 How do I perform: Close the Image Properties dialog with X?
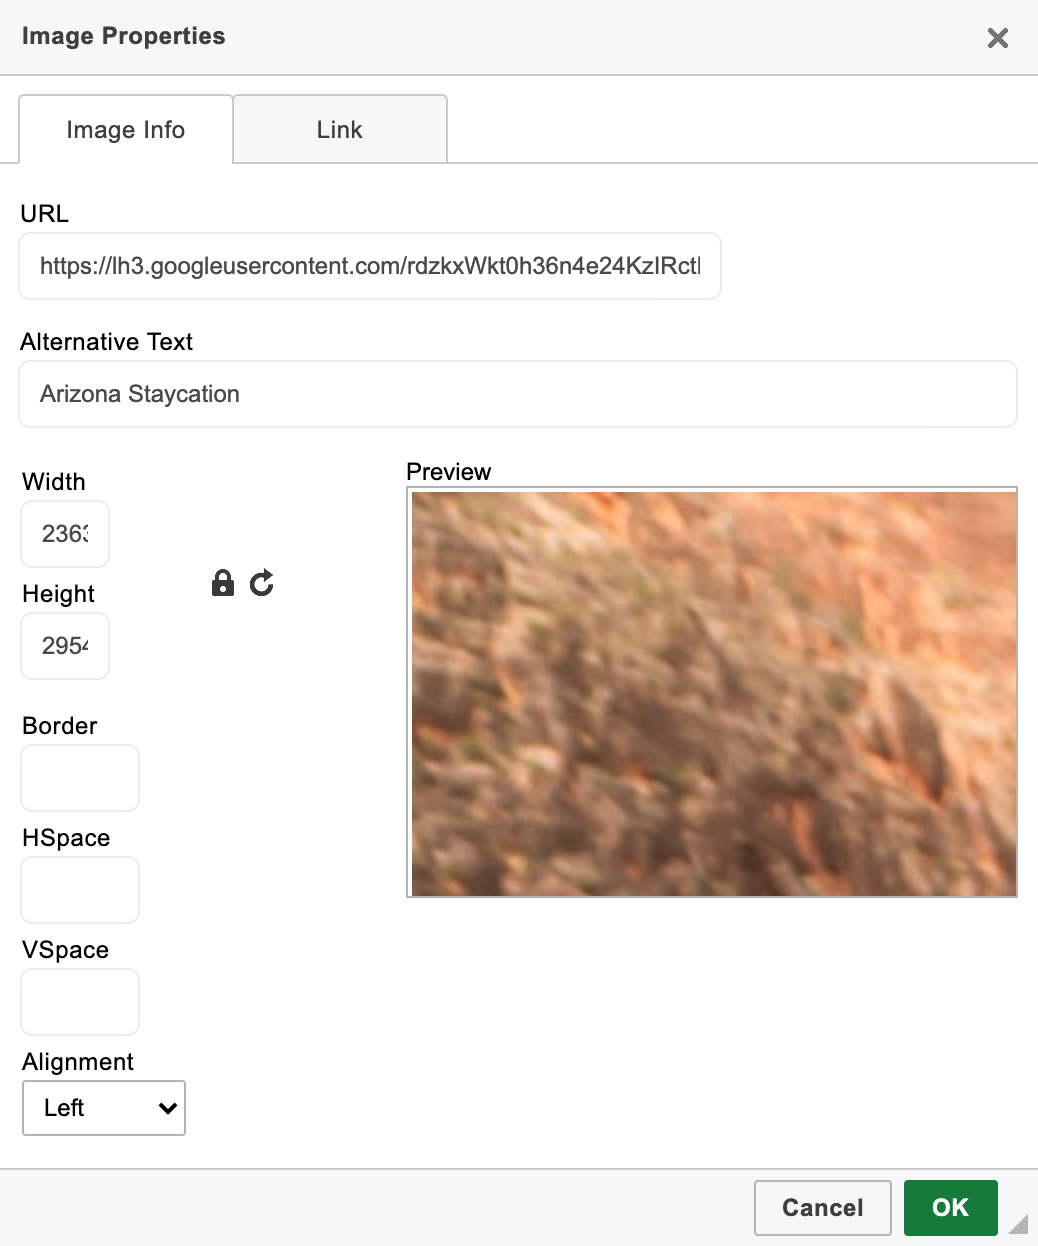(998, 38)
